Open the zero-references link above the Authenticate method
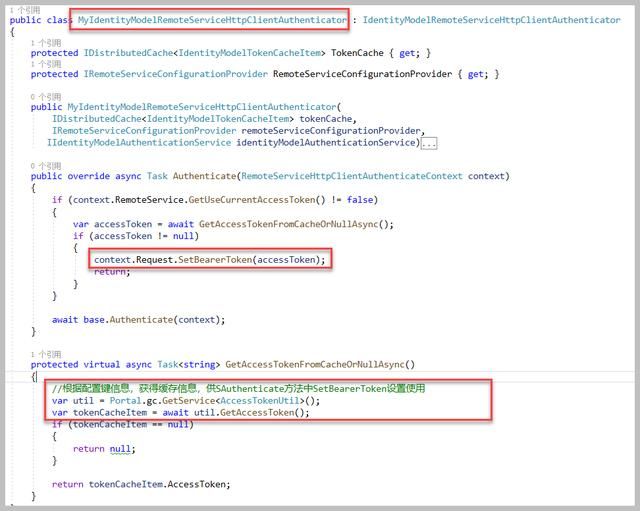The width and height of the screenshot is (640, 511). (x=45, y=166)
